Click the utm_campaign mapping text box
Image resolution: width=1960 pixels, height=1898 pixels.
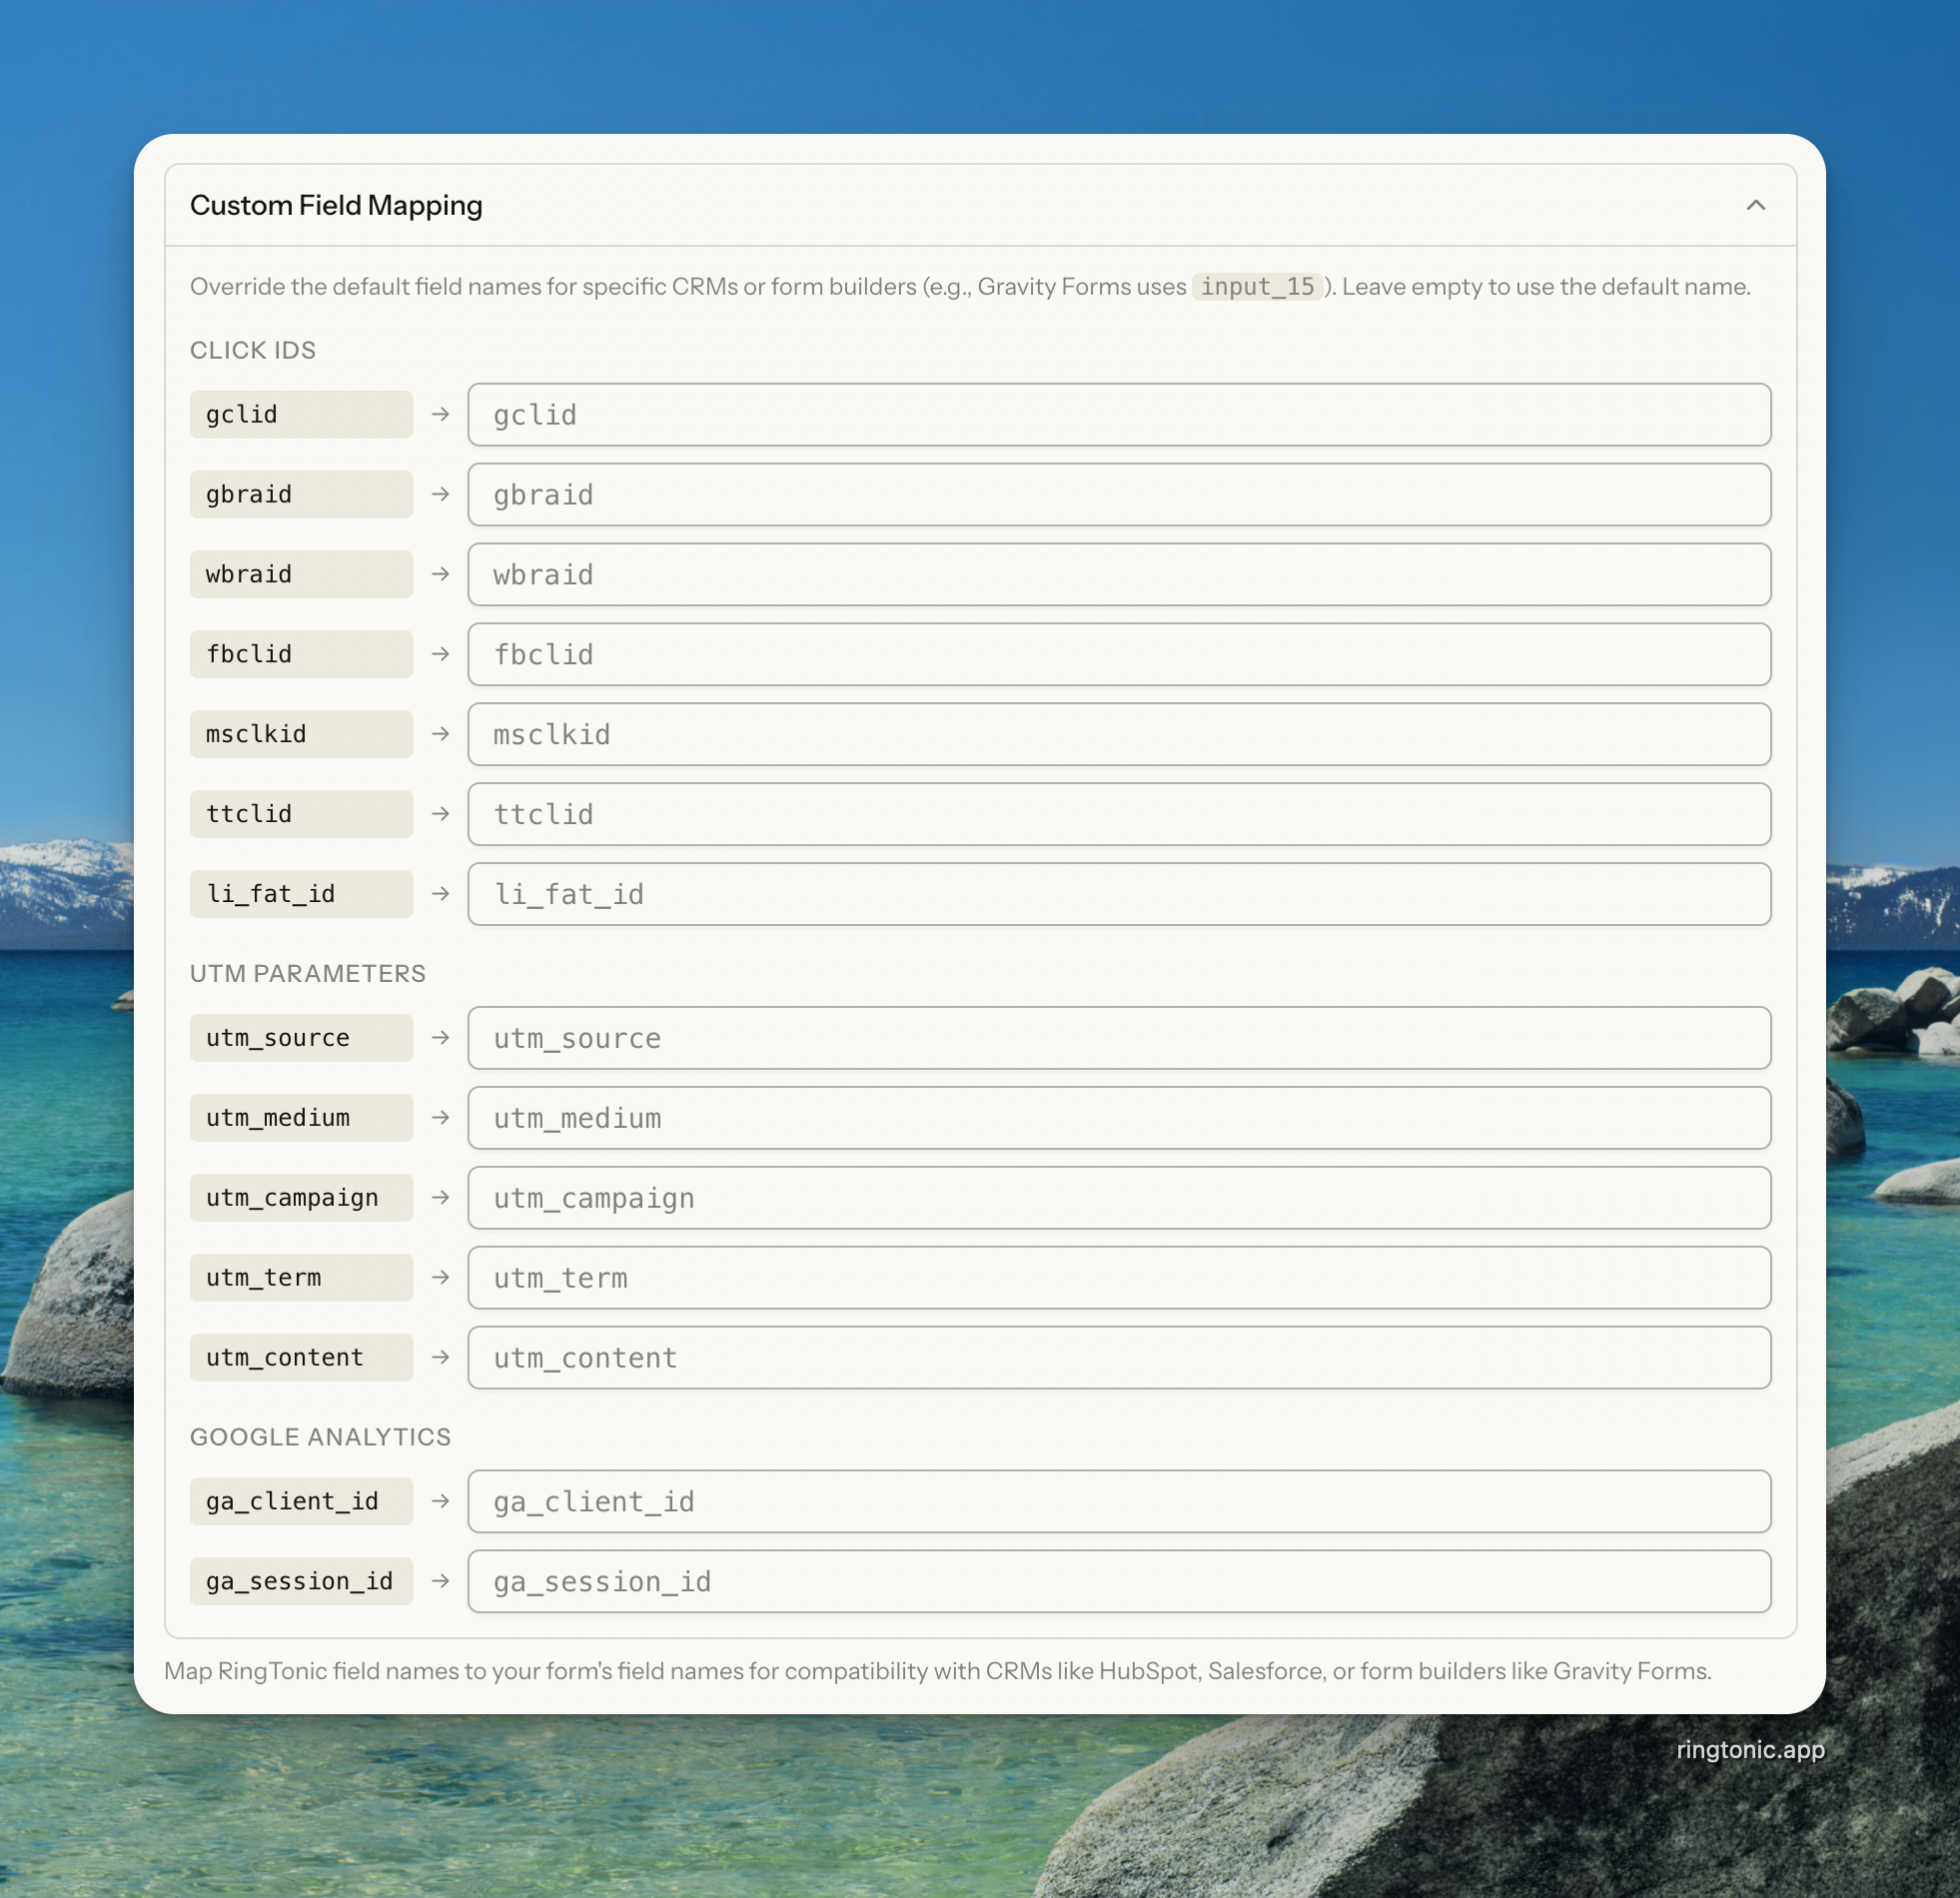click(1118, 1198)
